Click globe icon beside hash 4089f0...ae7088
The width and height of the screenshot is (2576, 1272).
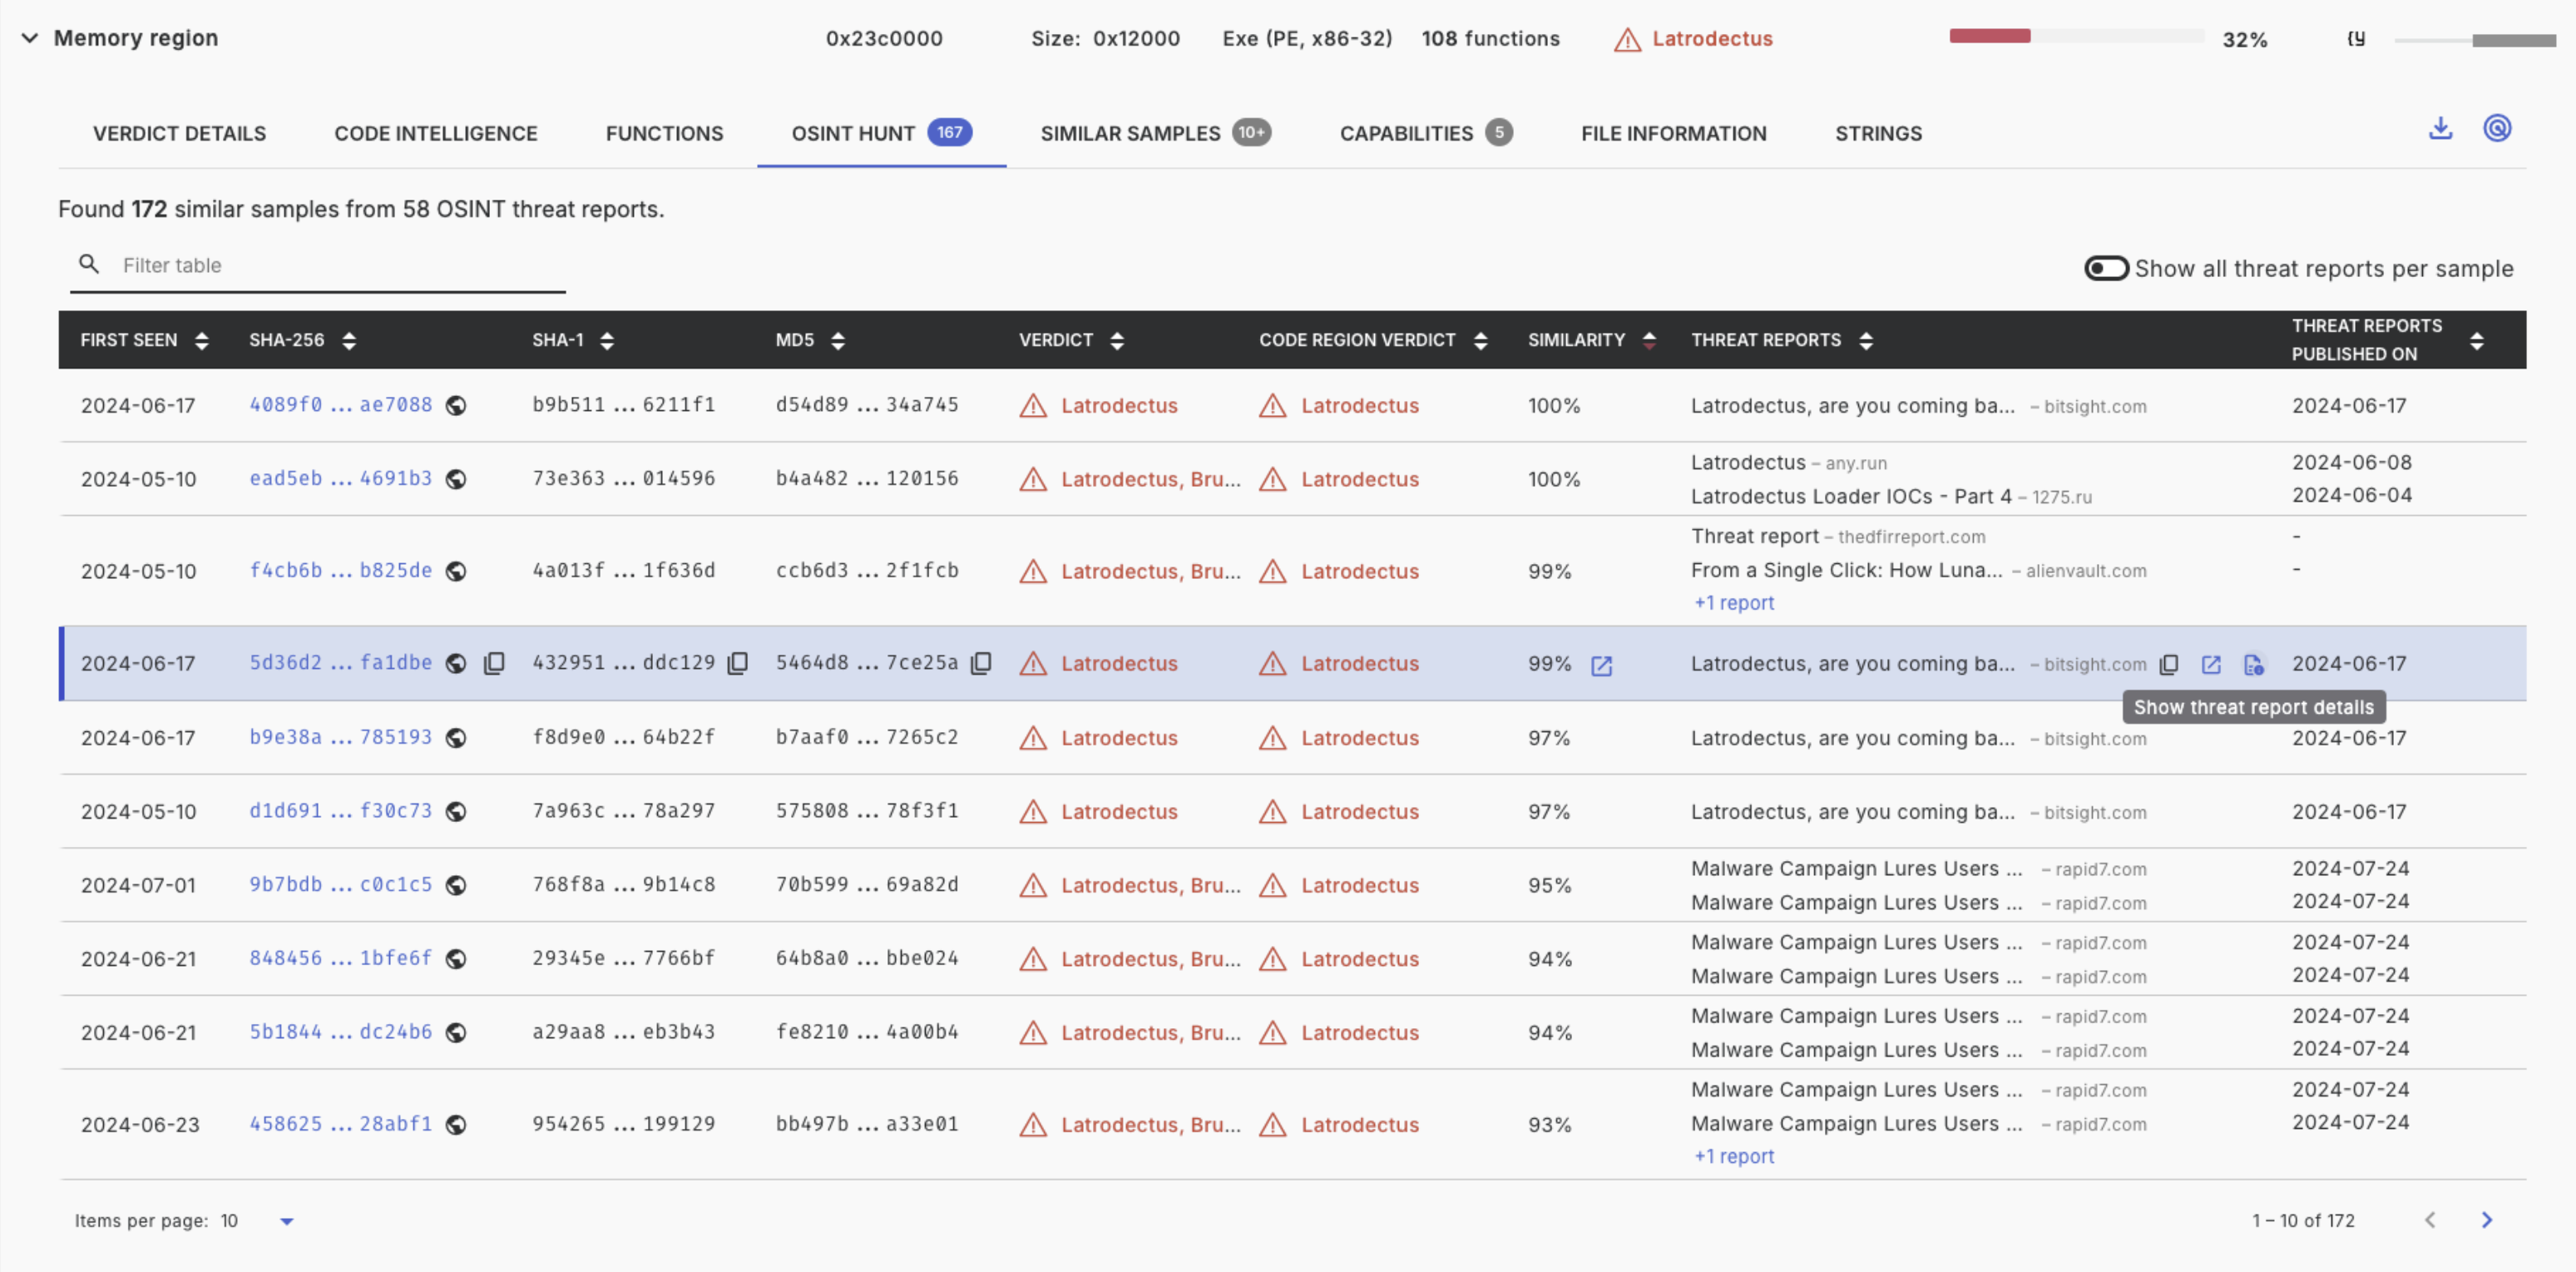point(456,406)
